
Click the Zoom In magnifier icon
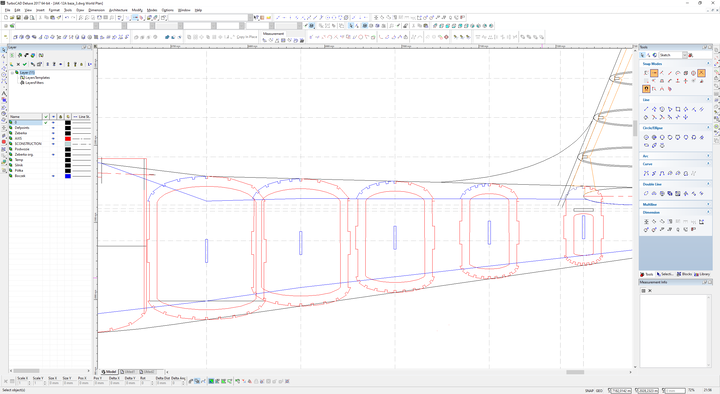(x=81, y=17)
